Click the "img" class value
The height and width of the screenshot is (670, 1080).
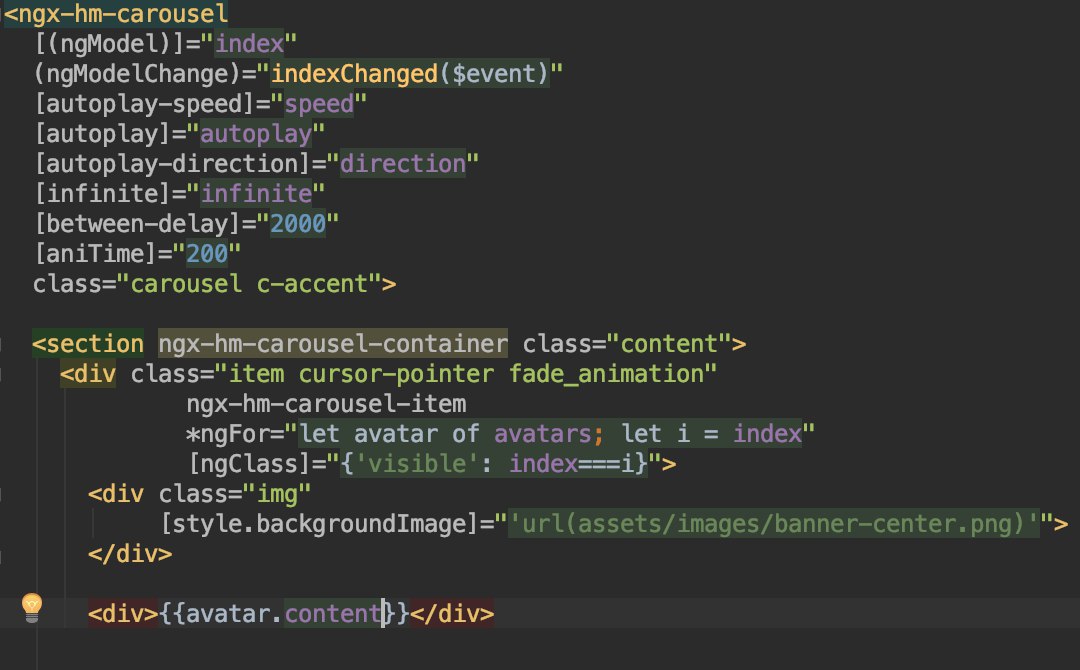pos(277,494)
